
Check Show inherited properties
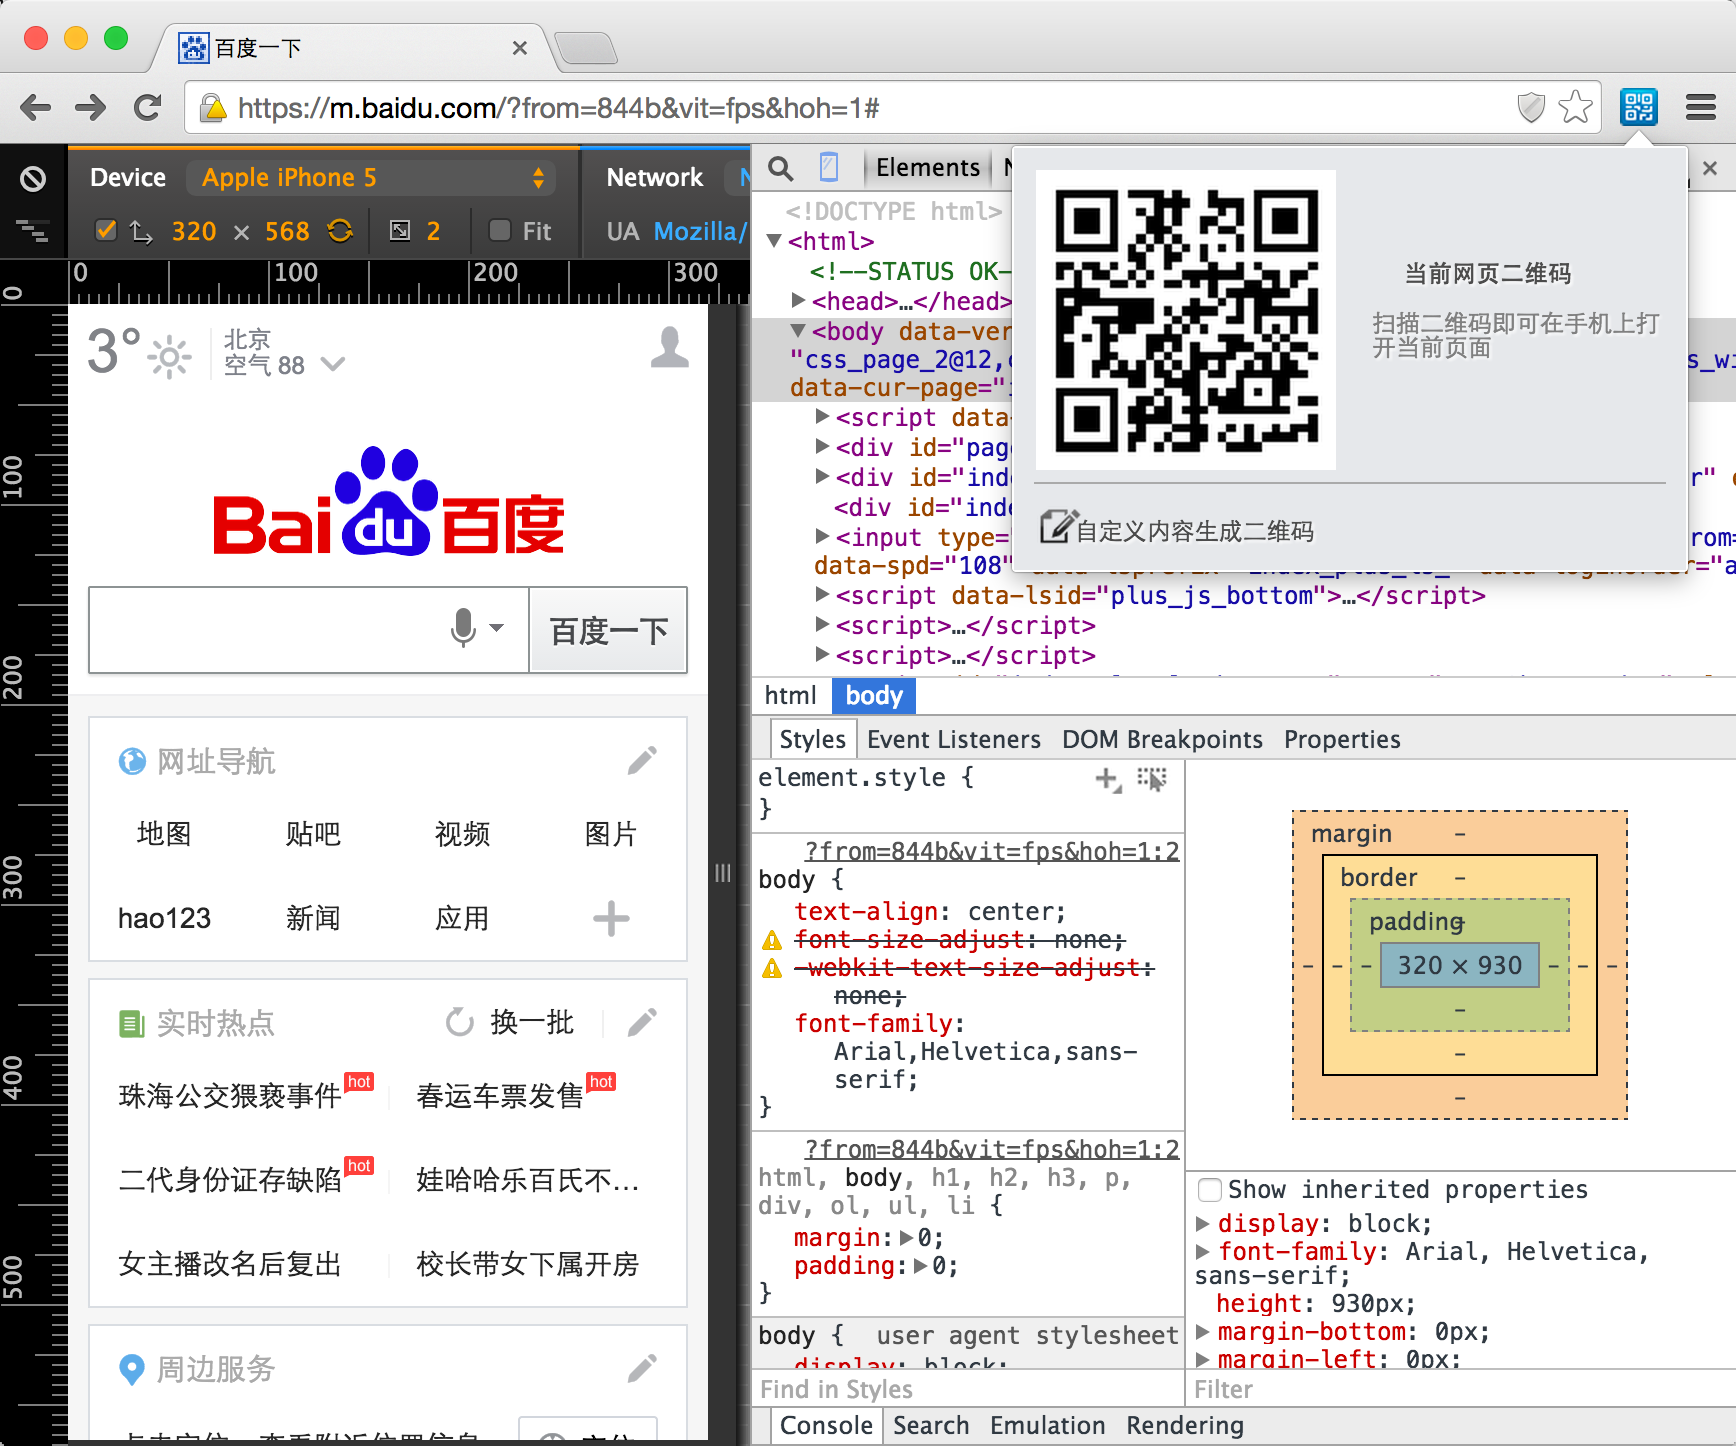1210,1190
